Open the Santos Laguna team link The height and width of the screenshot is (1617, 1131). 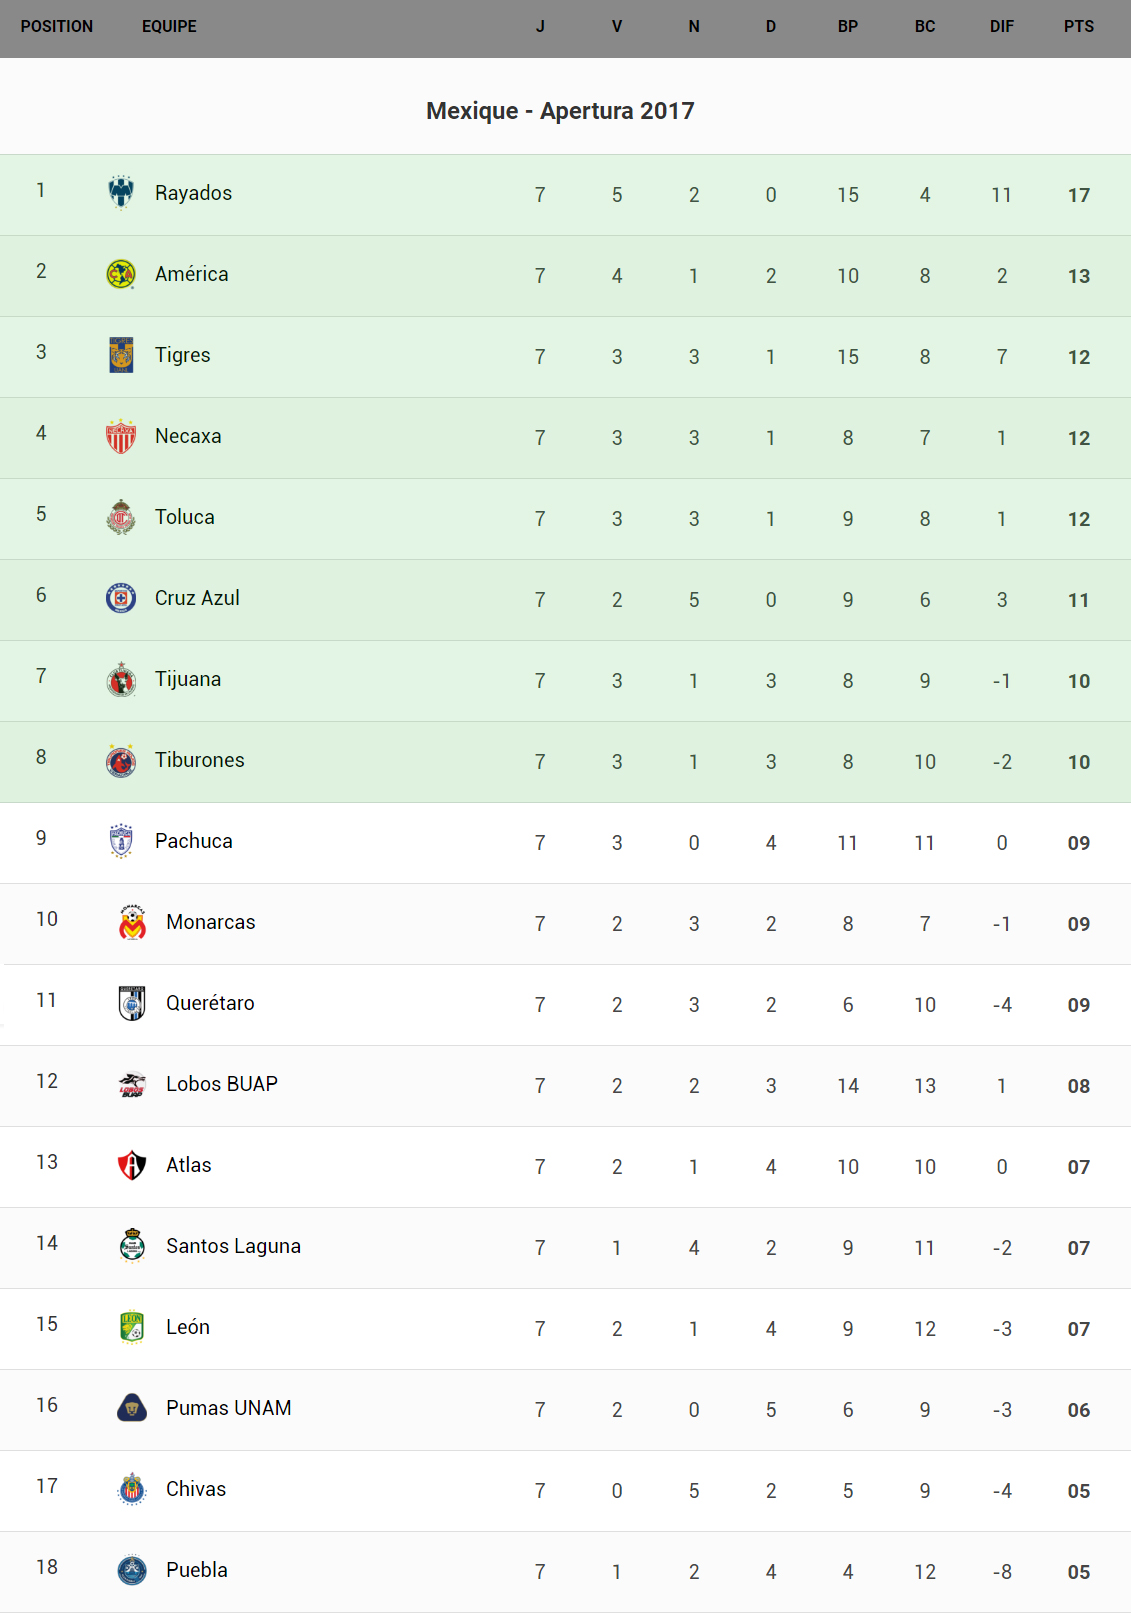coord(233,1246)
